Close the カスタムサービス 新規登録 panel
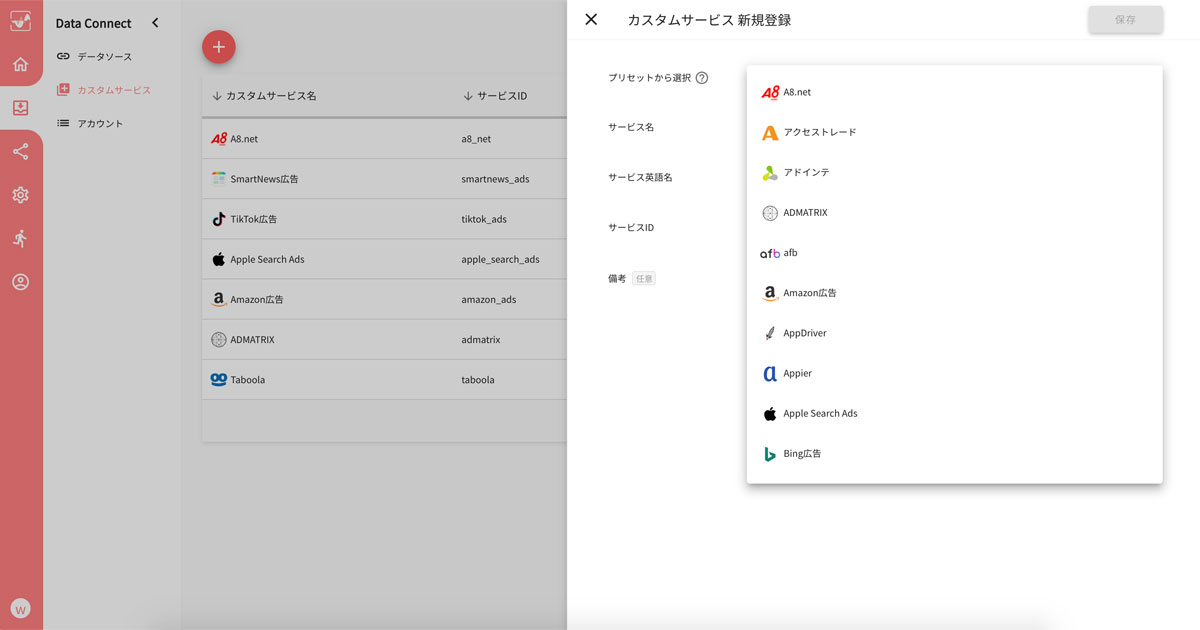1200x630 pixels. pyautogui.click(x=591, y=19)
